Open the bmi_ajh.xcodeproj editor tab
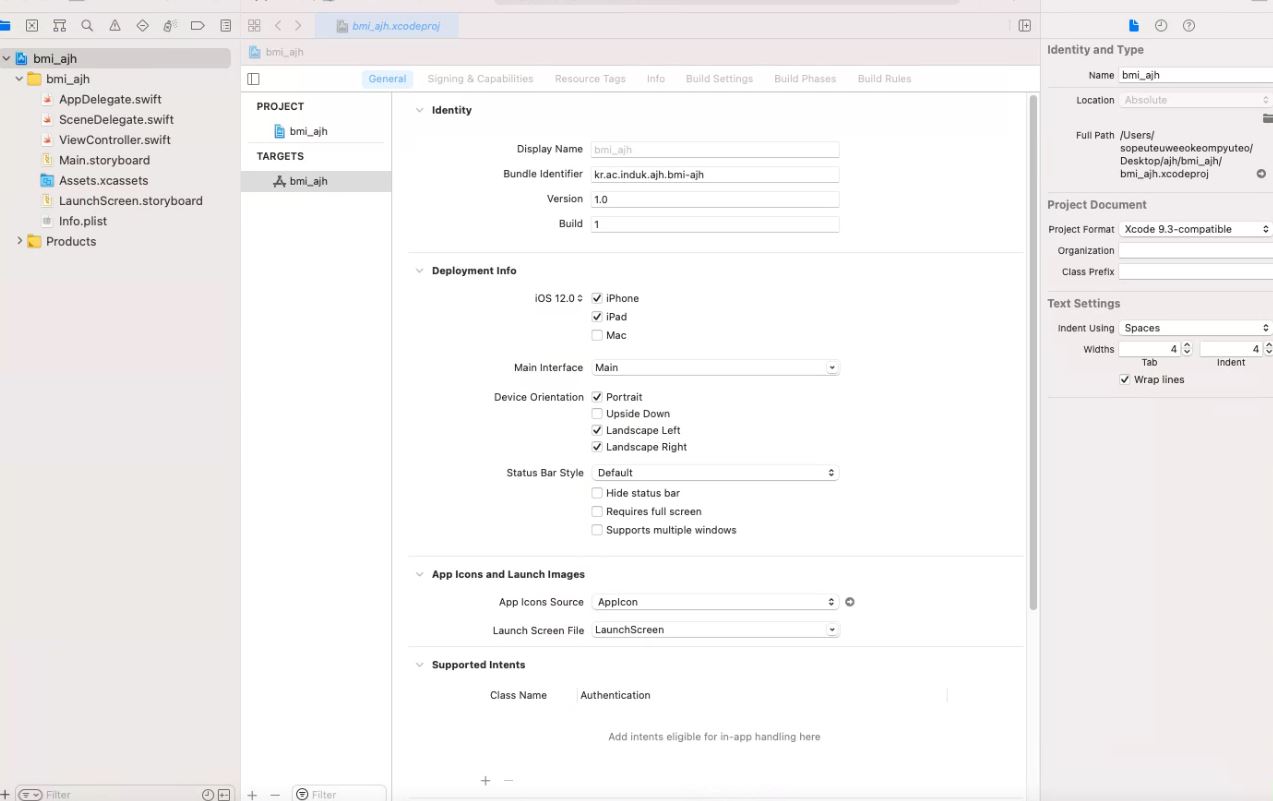 pyautogui.click(x=387, y=26)
